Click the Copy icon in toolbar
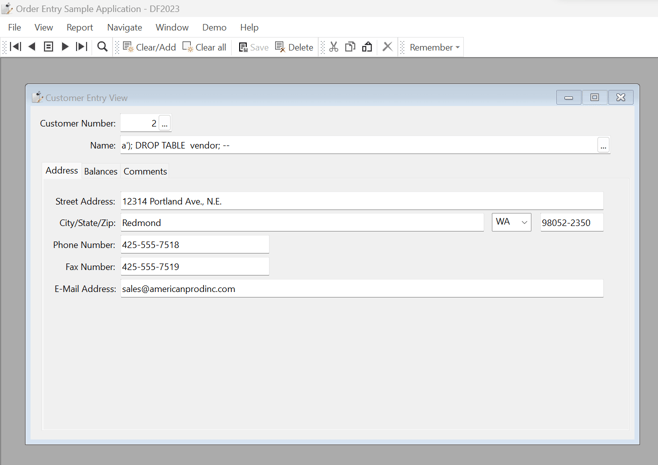Viewport: 658px width, 465px height. point(350,47)
